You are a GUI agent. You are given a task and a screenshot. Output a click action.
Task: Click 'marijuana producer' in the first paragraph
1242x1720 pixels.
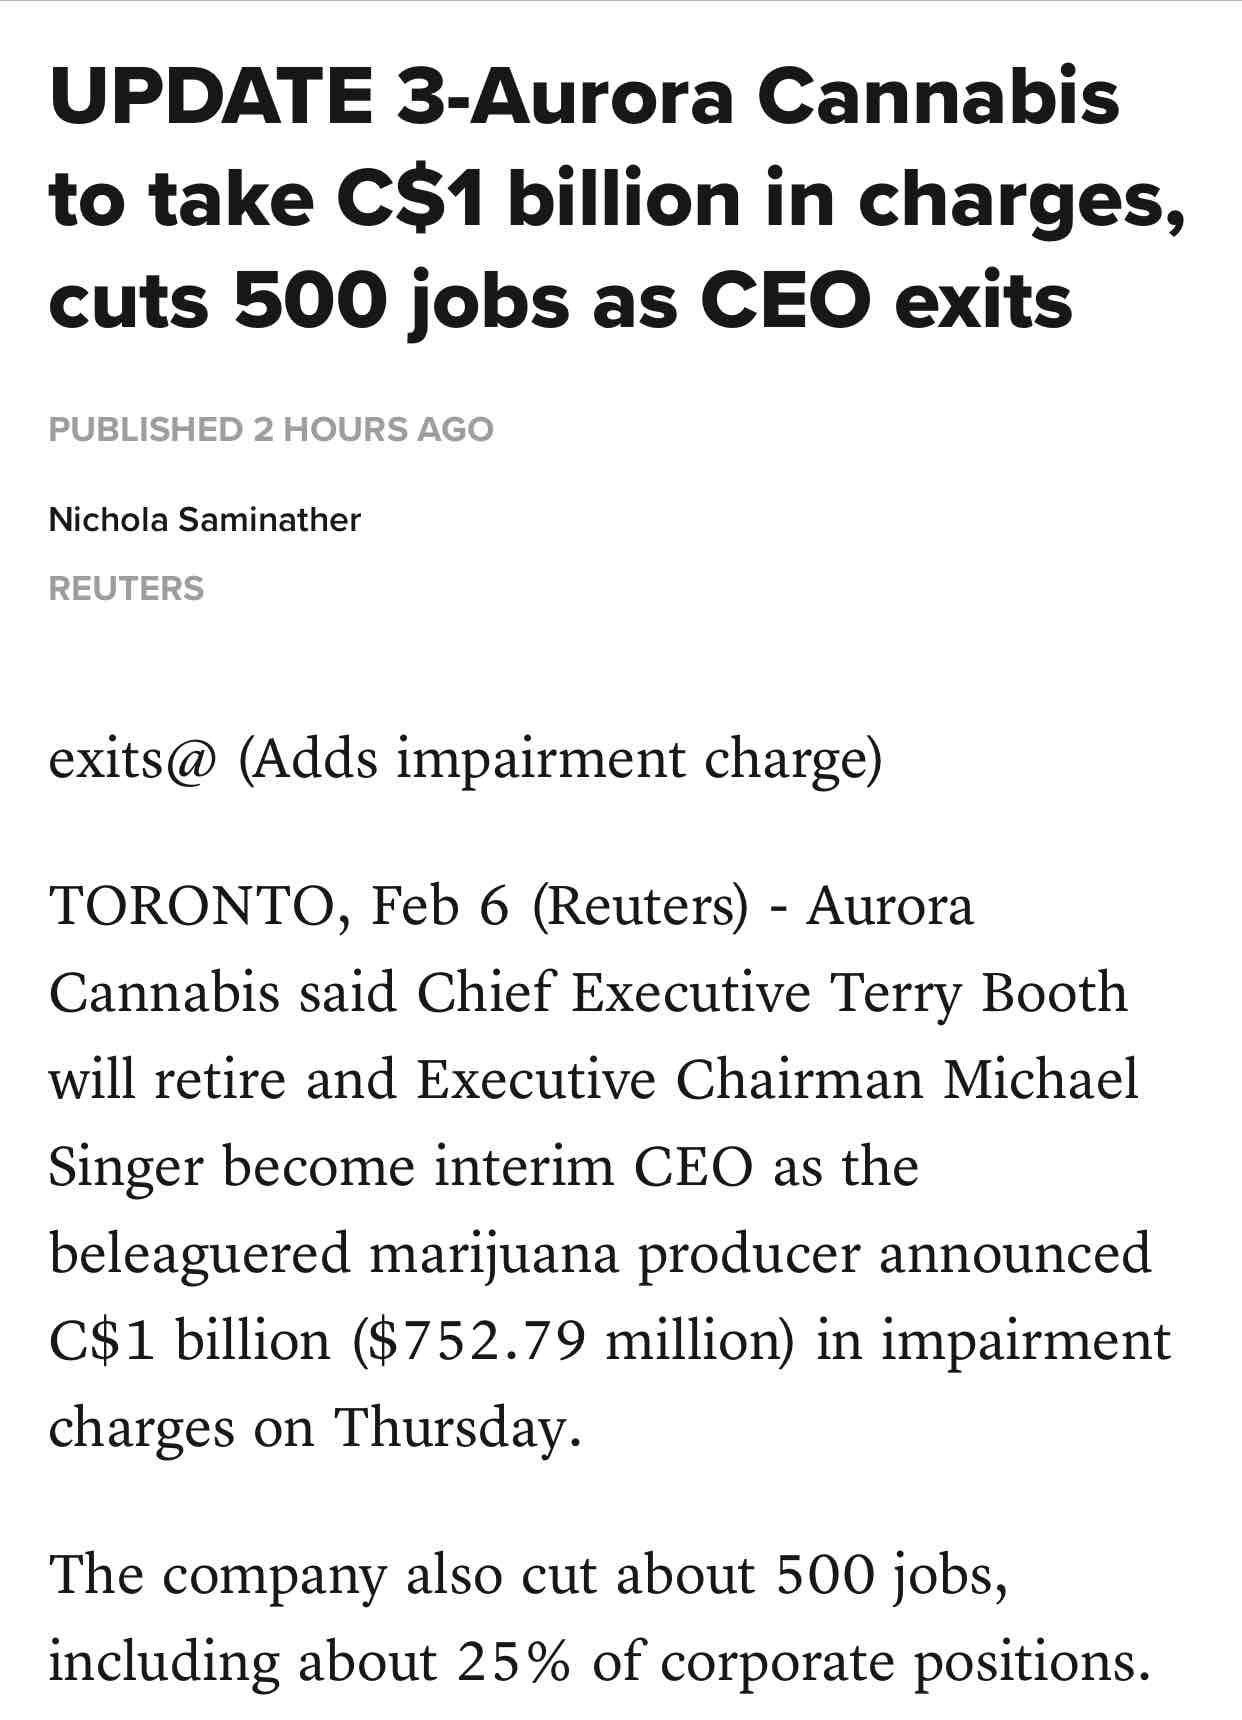(615, 1253)
